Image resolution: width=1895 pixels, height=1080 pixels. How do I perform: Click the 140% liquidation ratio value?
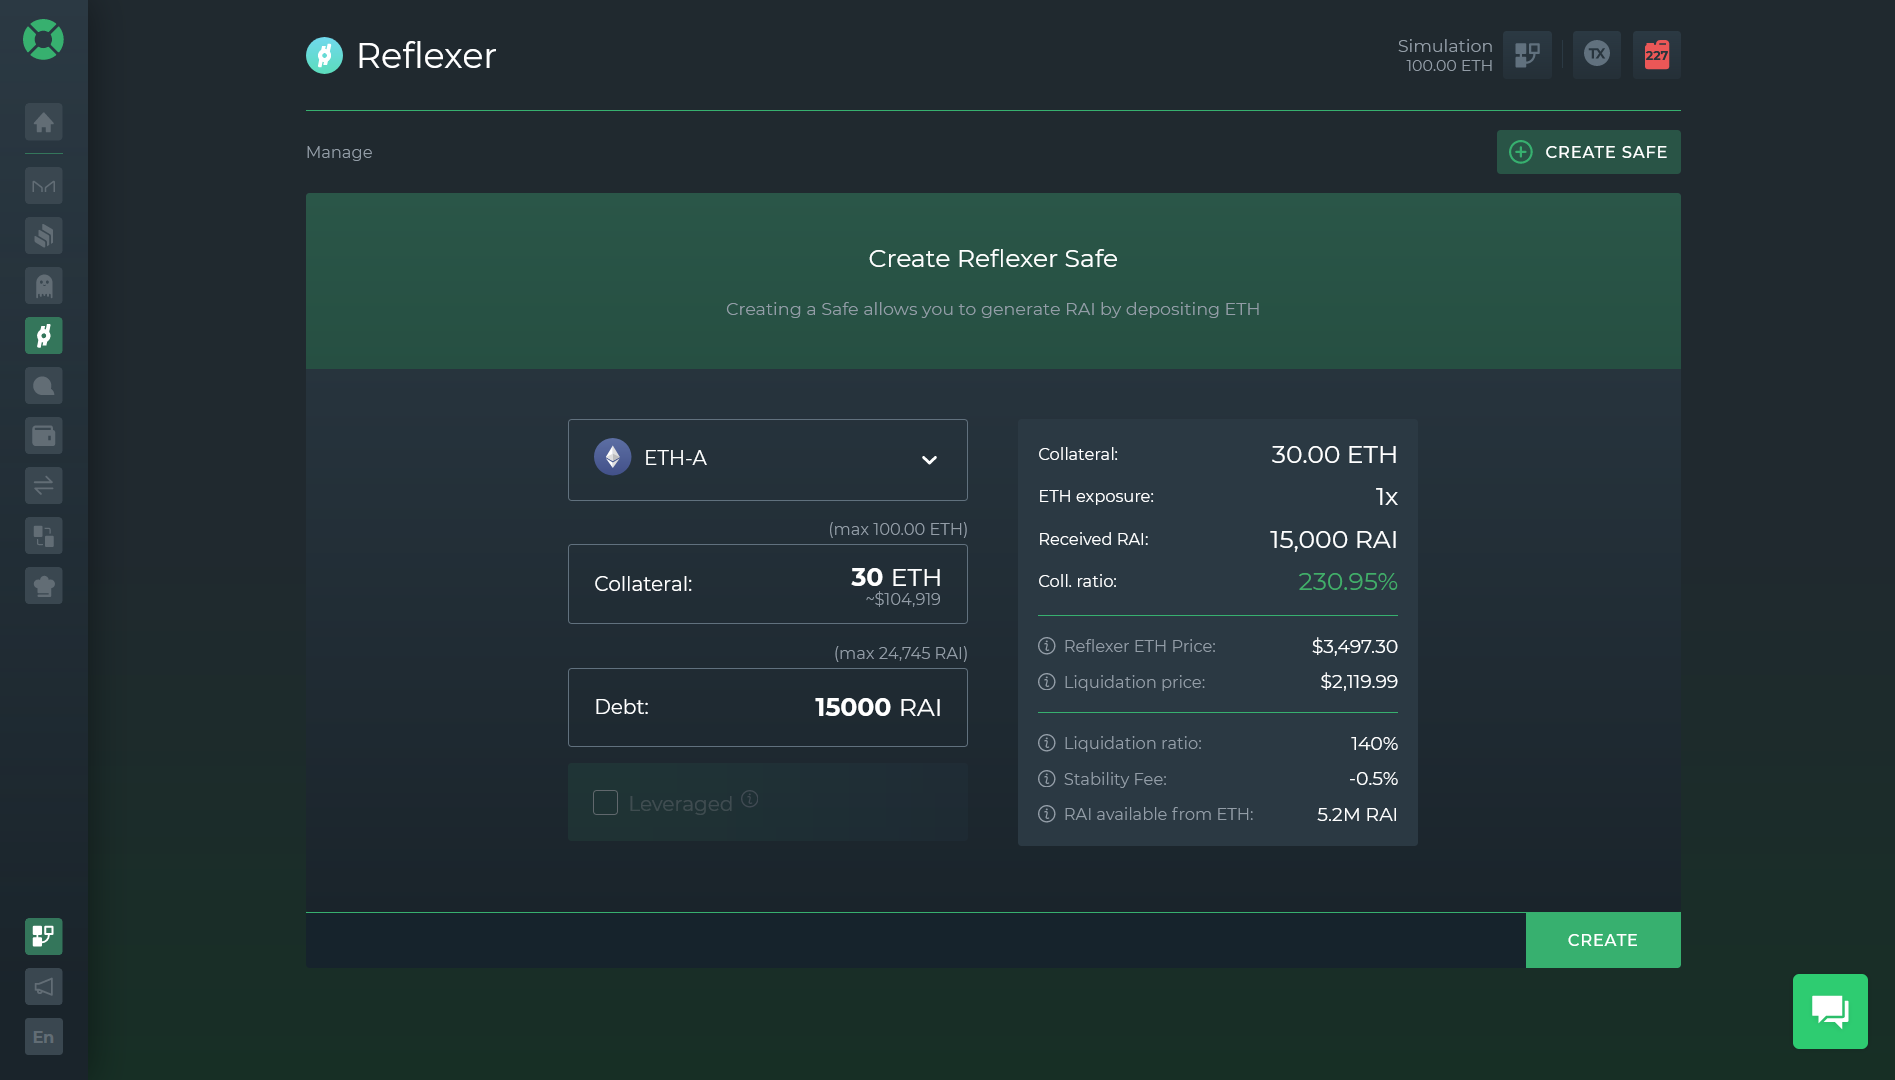(1374, 744)
